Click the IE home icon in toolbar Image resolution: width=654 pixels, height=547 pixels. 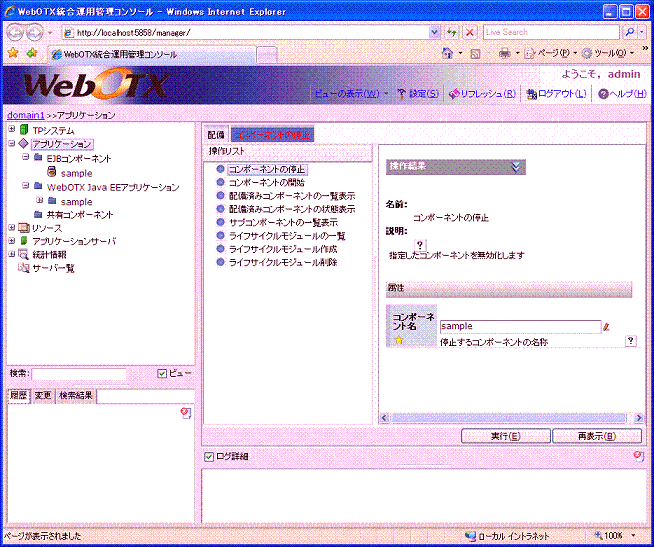click(447, 52)
